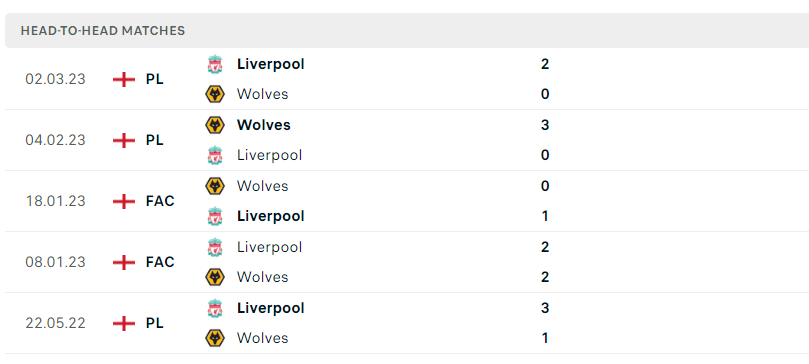
Task: Select the Head-to-Head Matches header
Action: (x=103, y=30)
